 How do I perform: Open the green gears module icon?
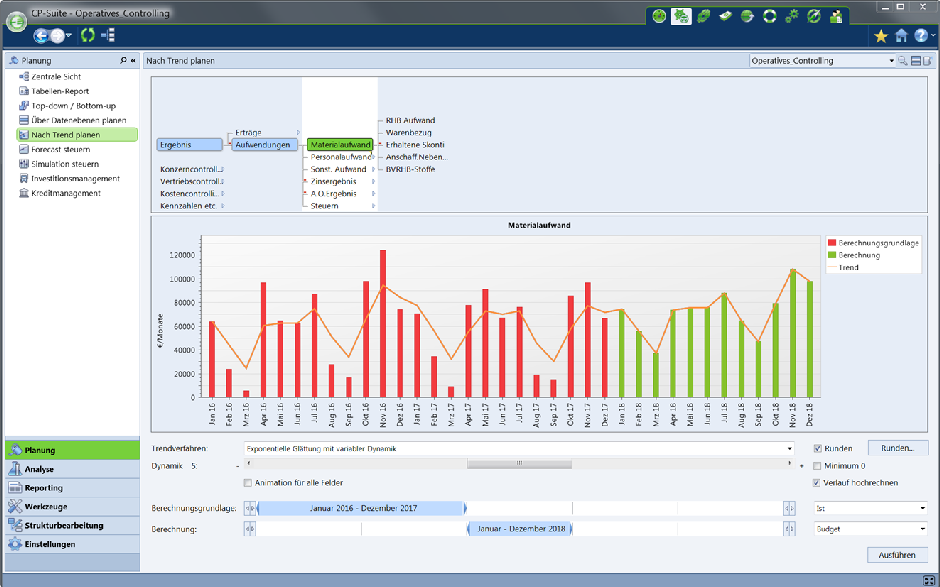792,16
